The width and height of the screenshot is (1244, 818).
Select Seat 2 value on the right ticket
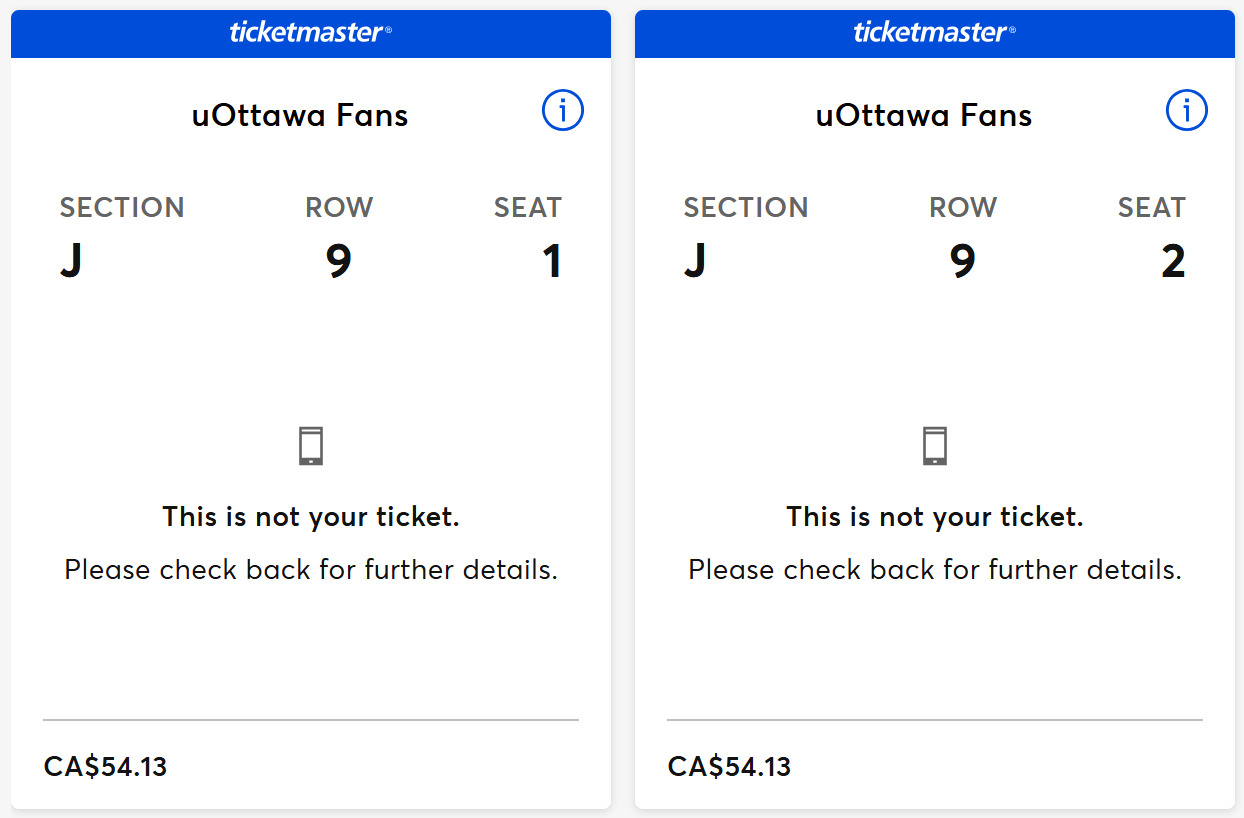[x=1177, y=259]
